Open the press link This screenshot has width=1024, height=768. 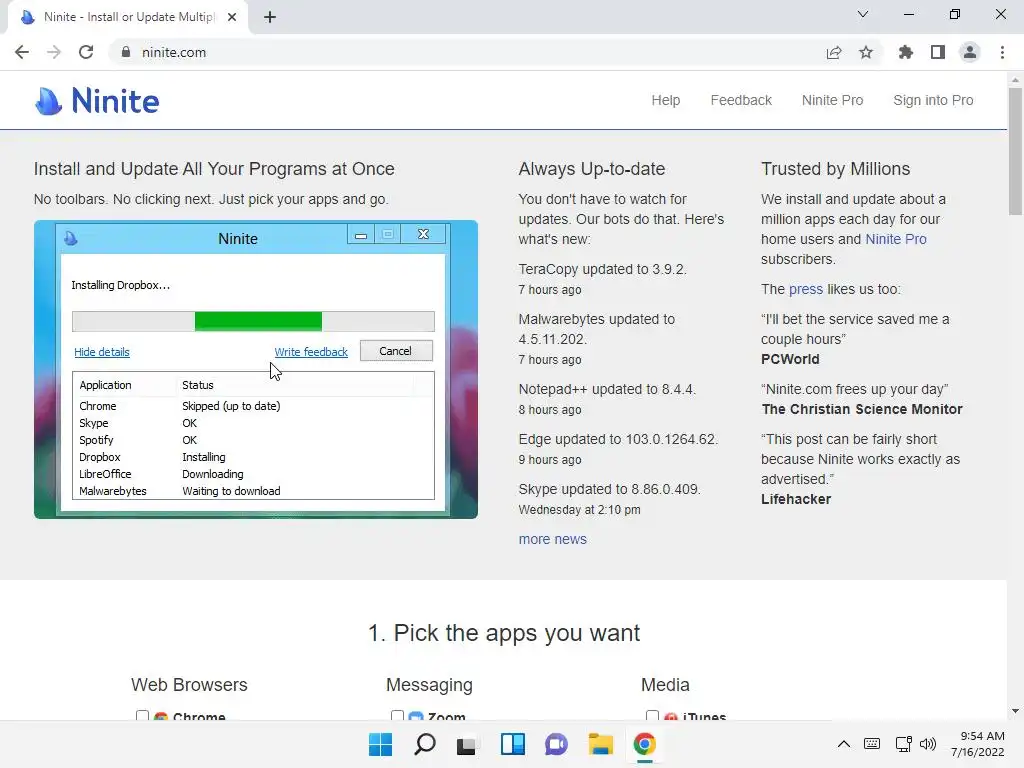806,289
